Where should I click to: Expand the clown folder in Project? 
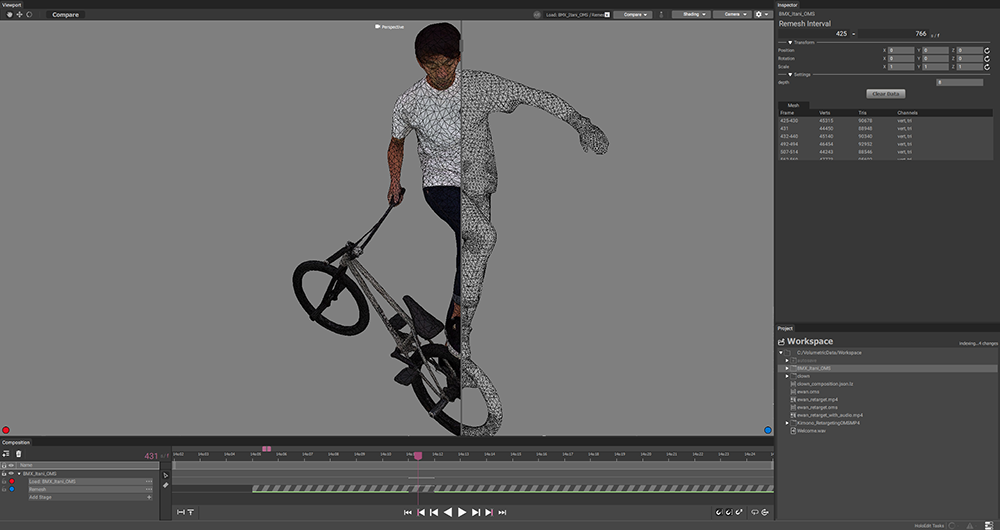coord(787,376)
